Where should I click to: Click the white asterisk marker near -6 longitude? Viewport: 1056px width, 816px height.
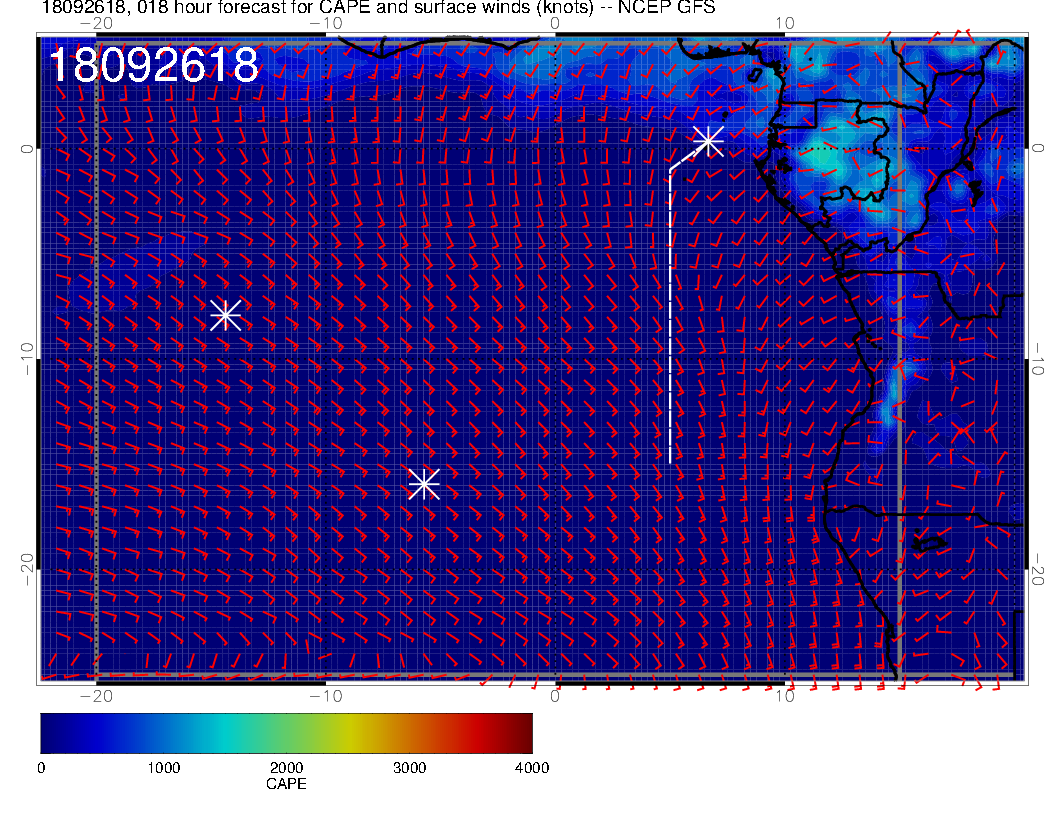[424, 484]
